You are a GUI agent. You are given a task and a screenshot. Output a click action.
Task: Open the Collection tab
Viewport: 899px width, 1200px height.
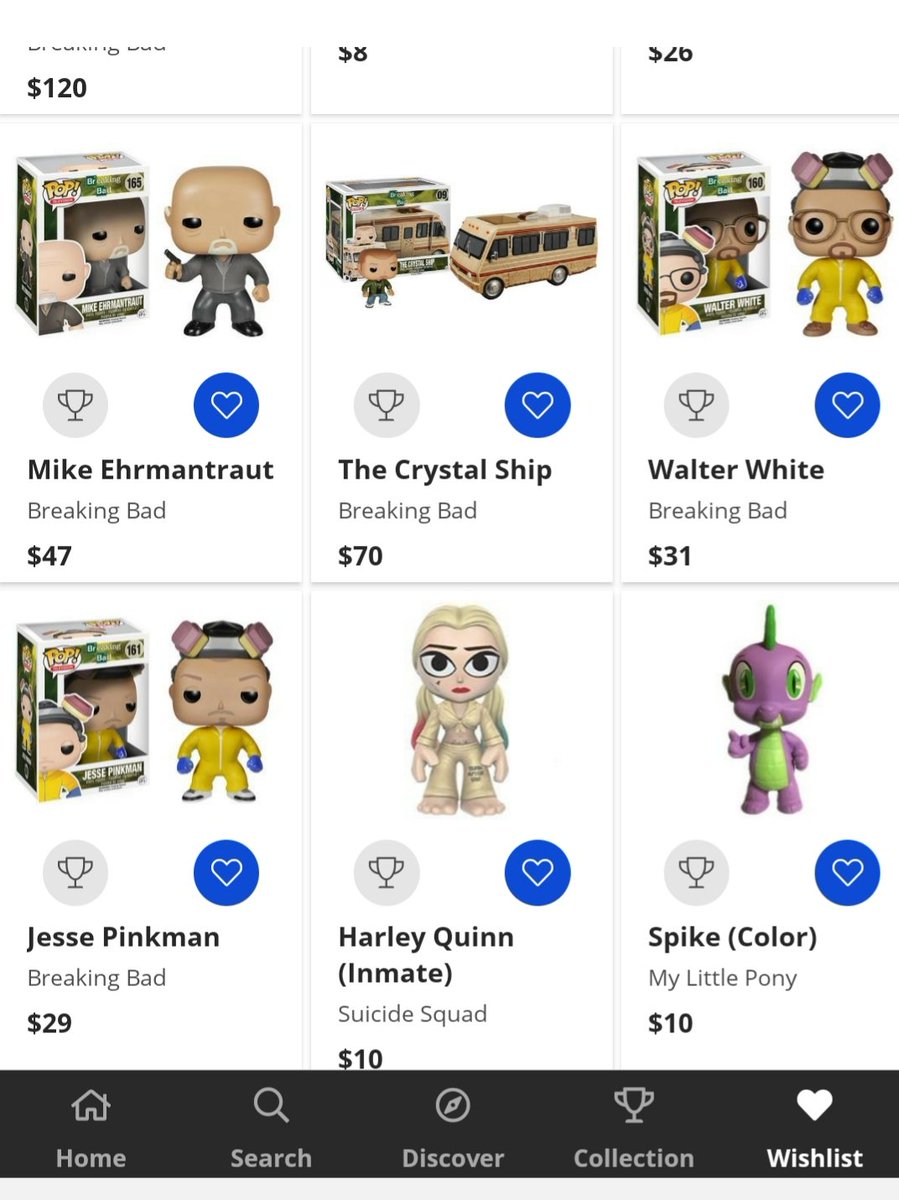(633, 1128)
